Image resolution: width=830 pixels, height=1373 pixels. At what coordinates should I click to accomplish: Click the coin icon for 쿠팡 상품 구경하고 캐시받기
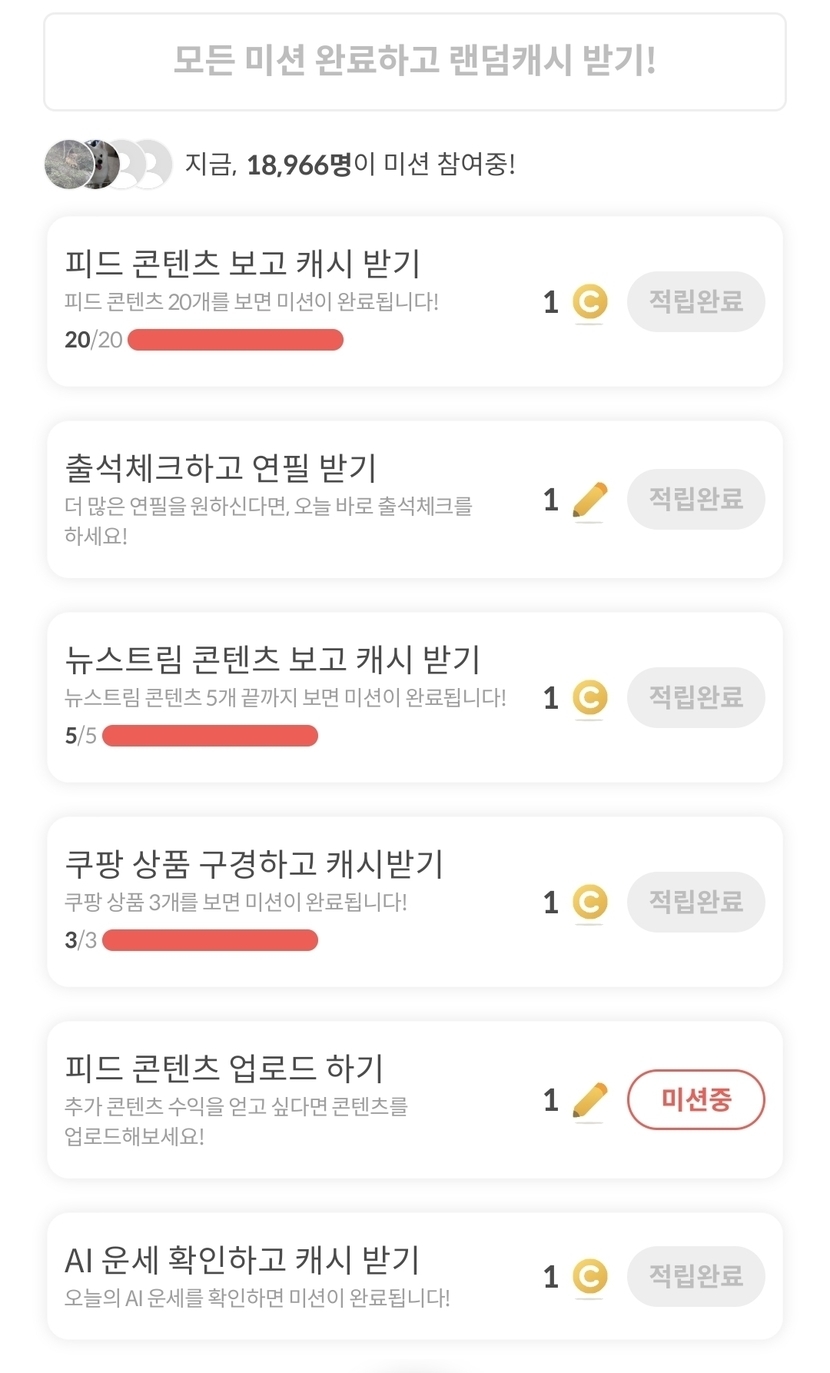point(590,903)
